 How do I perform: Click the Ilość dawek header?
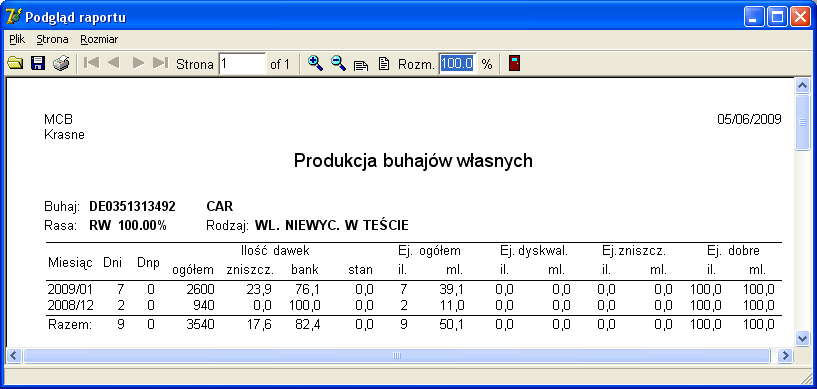point(276,251)
